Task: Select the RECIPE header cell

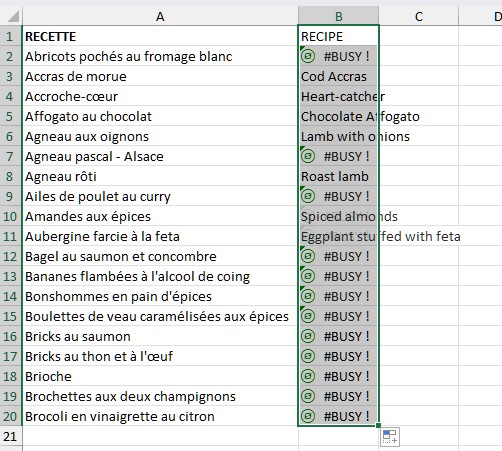Action: (x=338, y=36)
